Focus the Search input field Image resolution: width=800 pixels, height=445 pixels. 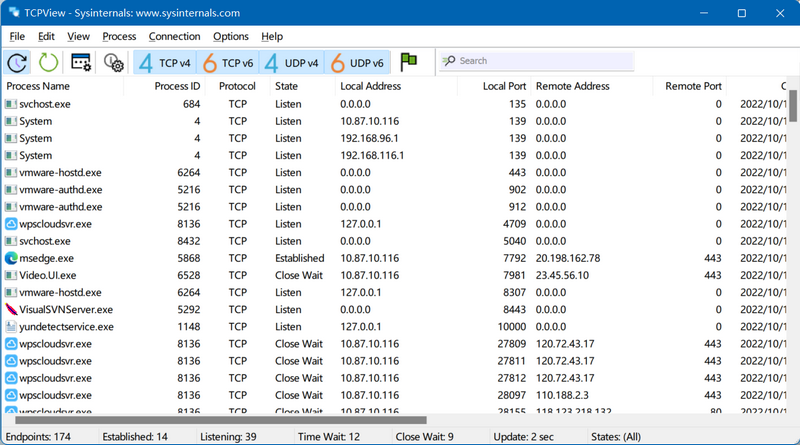pyautogui.click(x=537, y=61)
